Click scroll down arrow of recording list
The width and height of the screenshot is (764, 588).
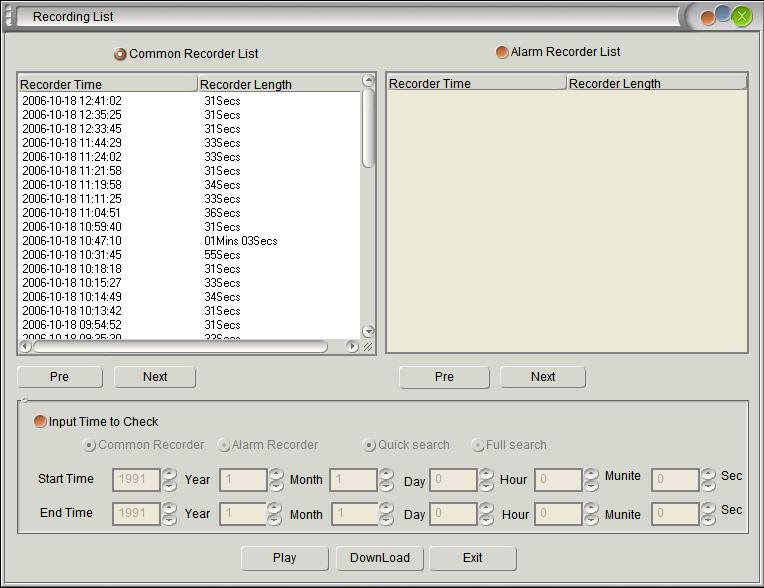point(369,331)
